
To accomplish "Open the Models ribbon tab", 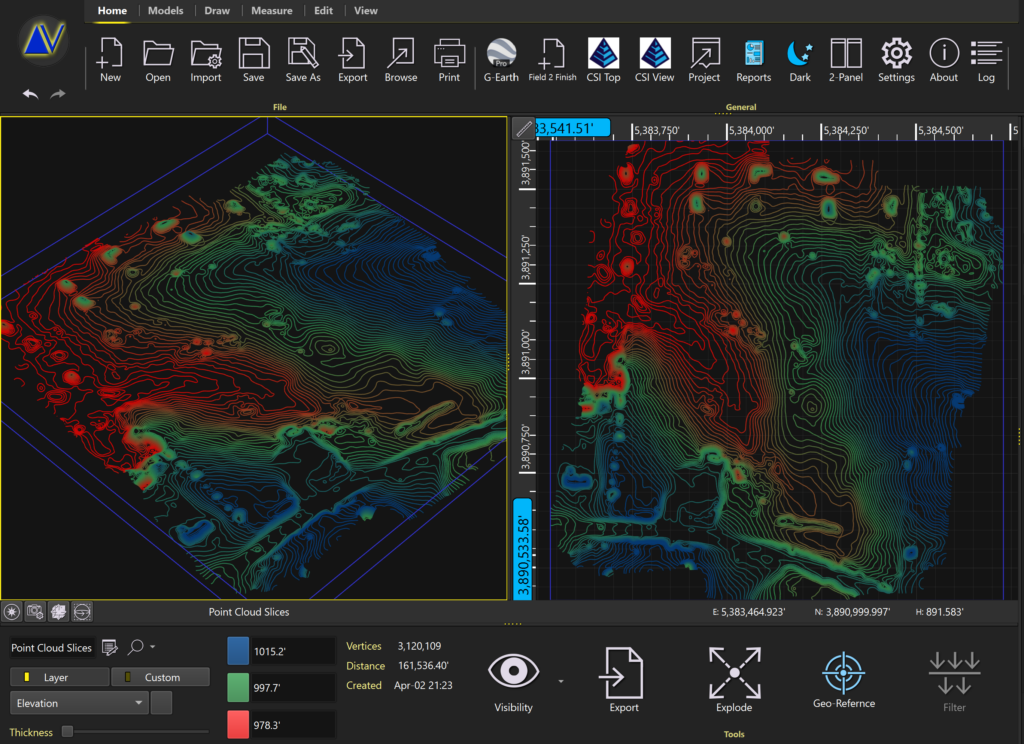I will [165, 11].
